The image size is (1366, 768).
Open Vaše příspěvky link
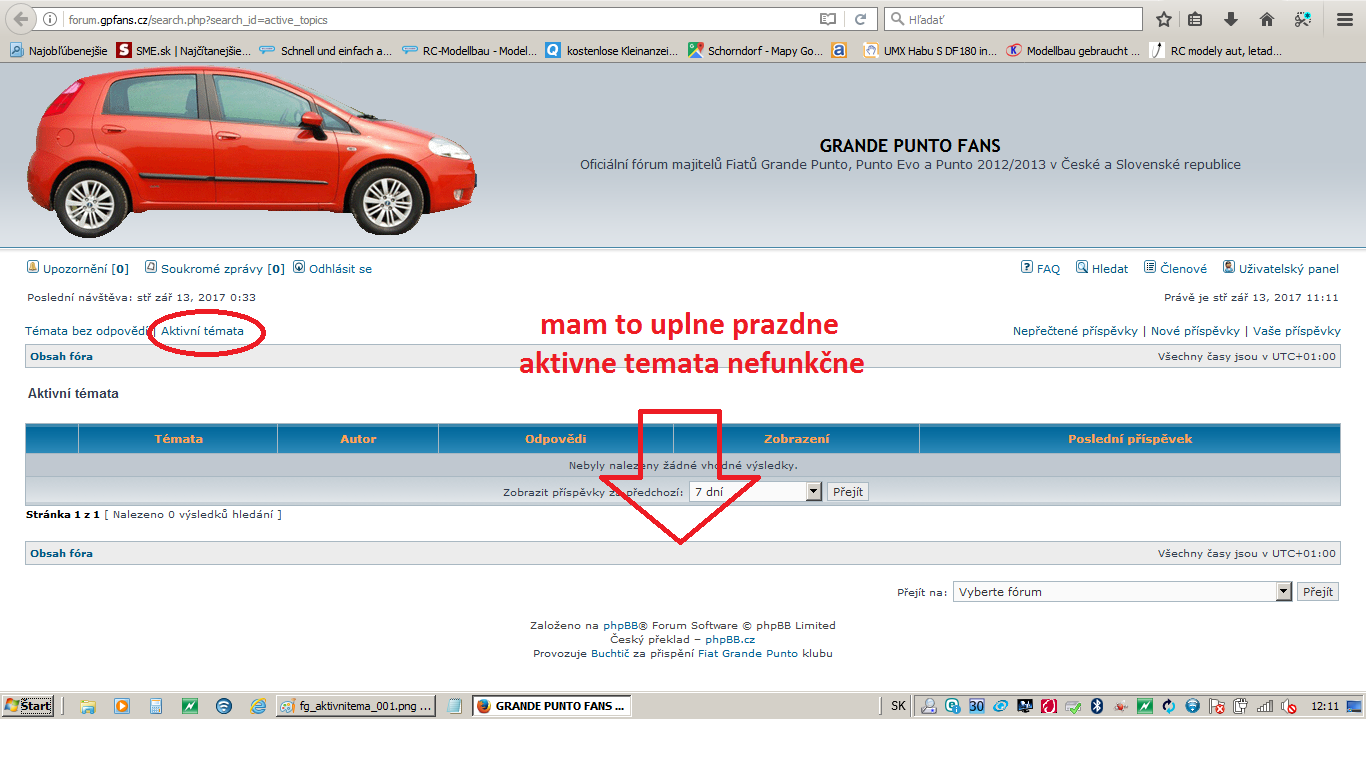point(1297,331)
